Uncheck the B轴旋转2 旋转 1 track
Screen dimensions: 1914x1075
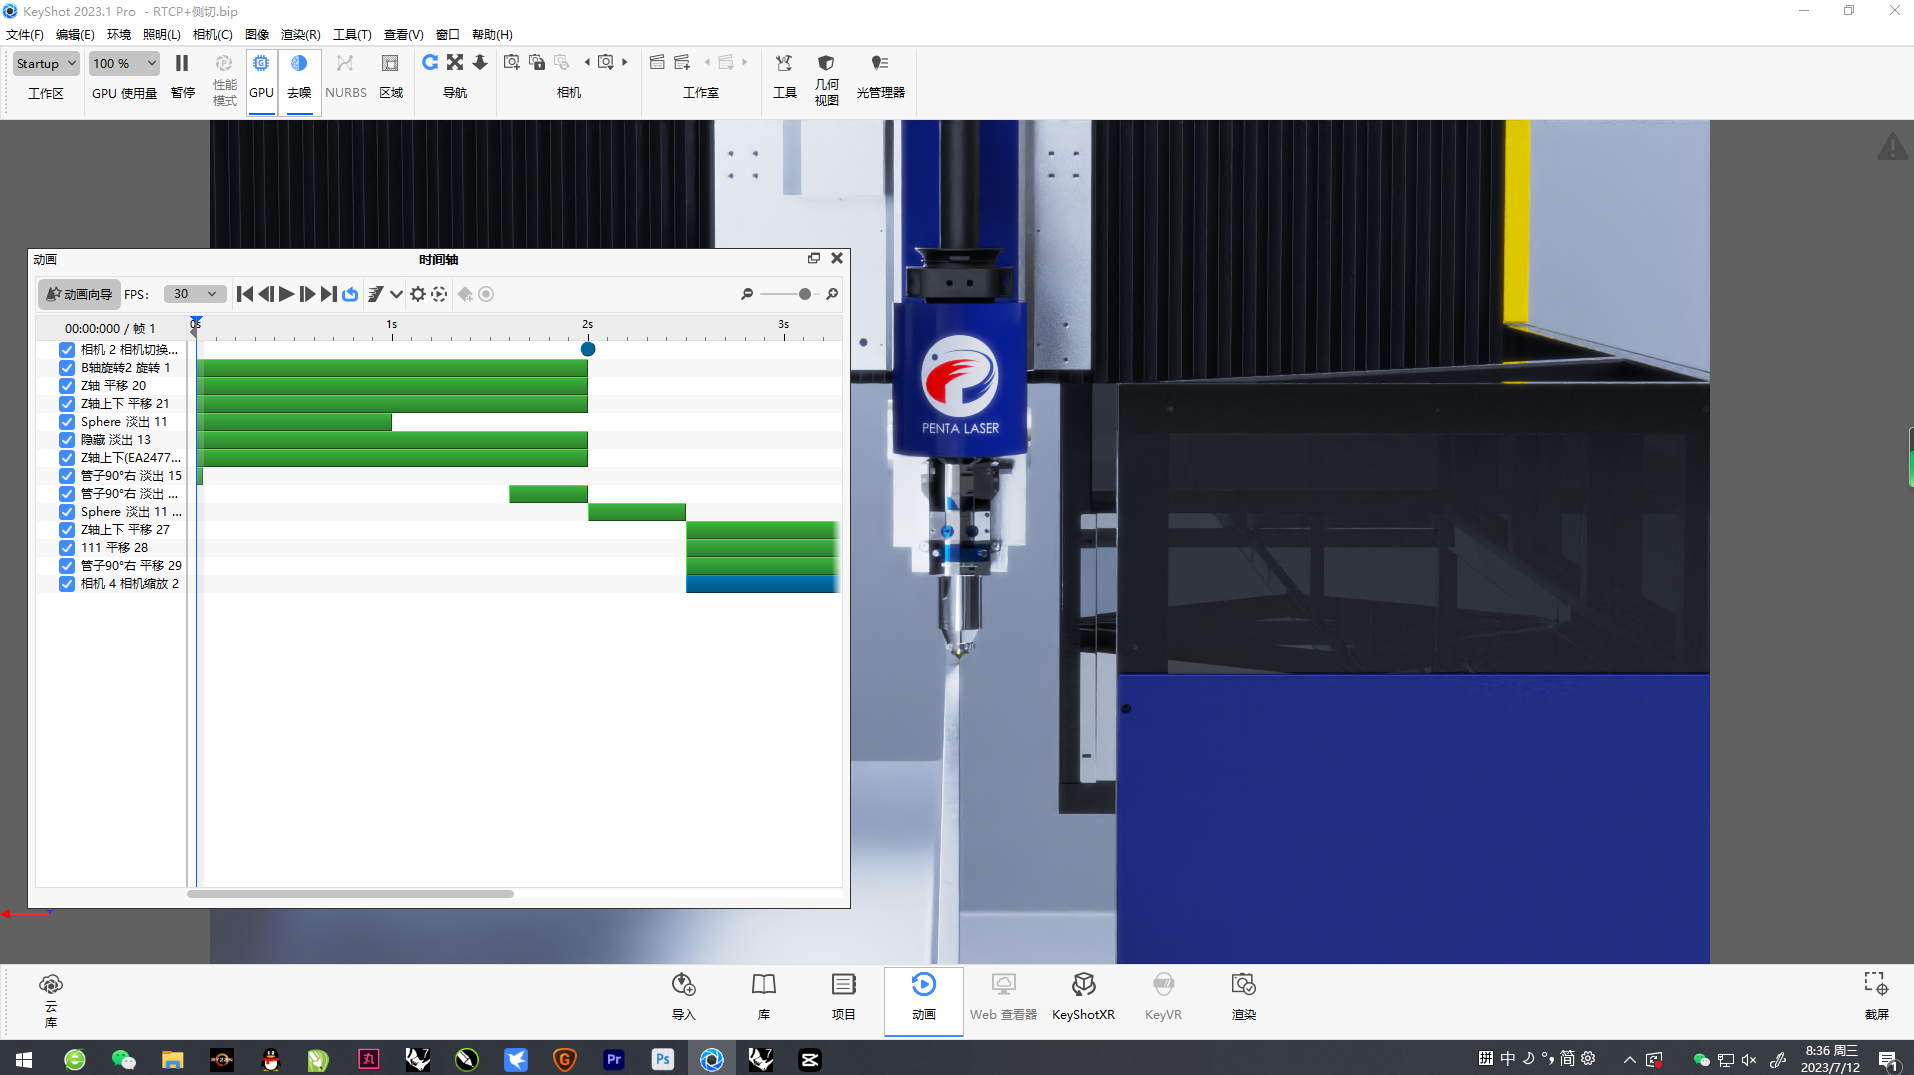[66, 367]
